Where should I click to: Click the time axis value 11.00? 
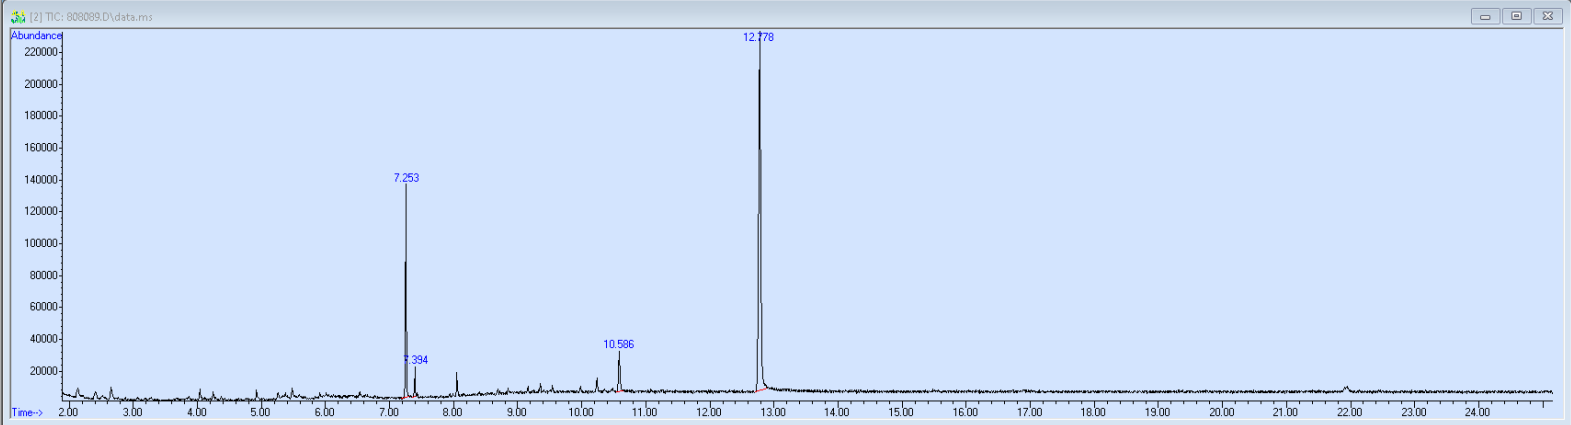(644, 412)
